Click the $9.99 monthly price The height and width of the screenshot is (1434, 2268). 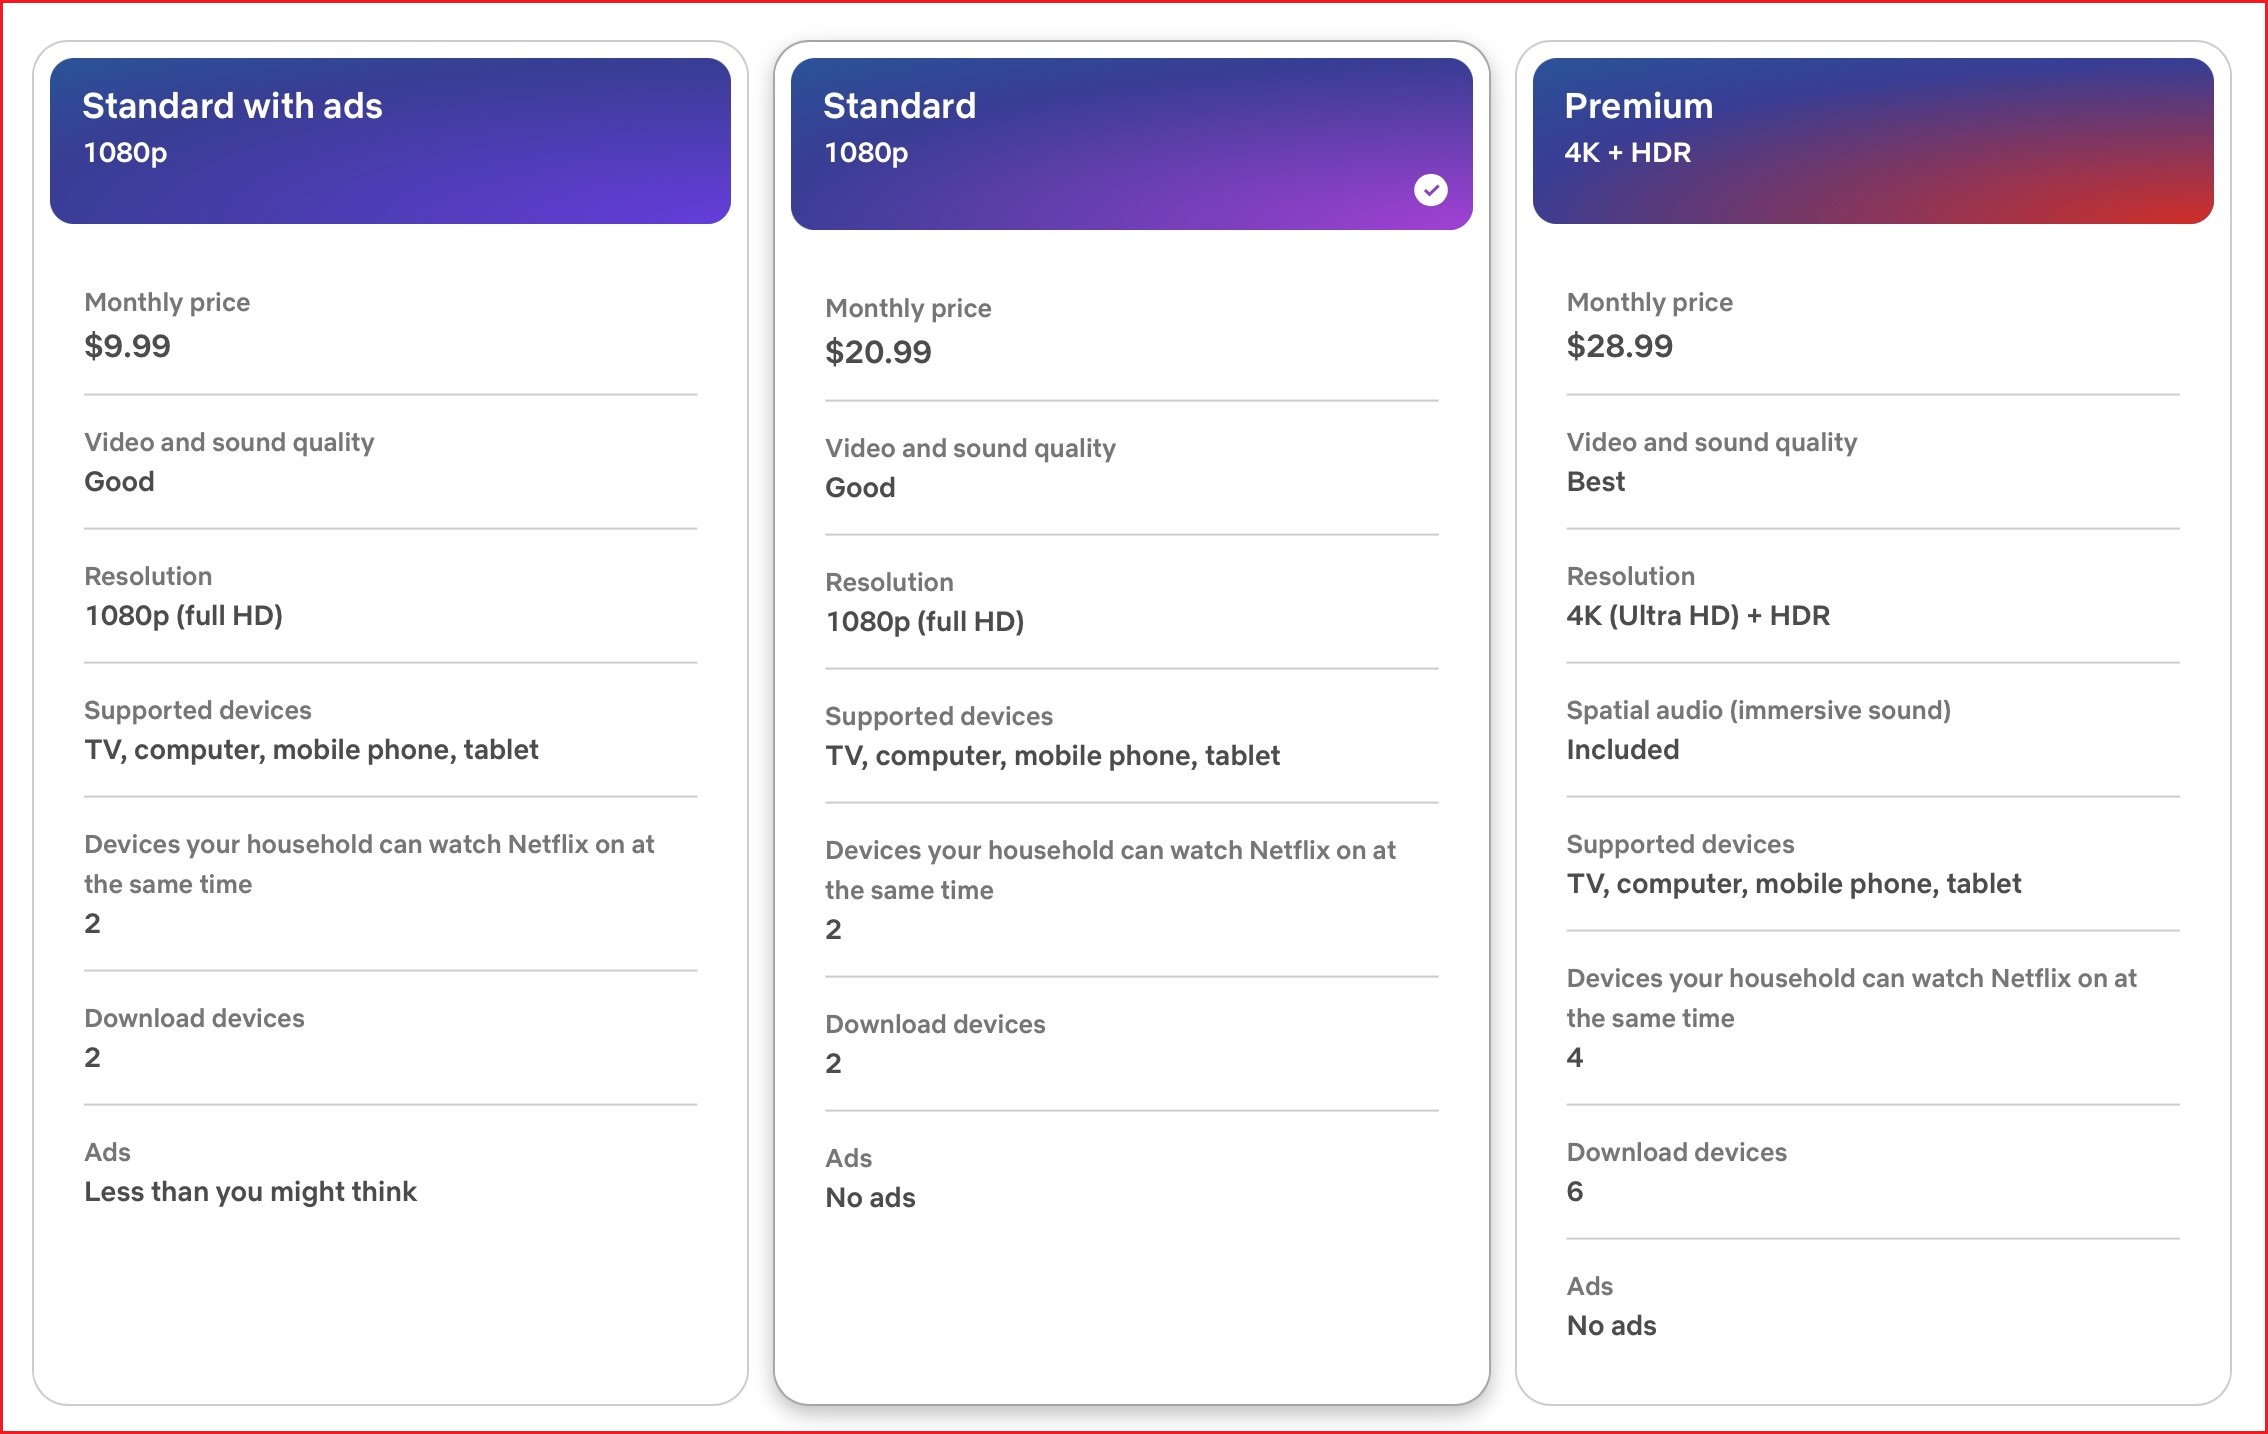click(127, 346)
